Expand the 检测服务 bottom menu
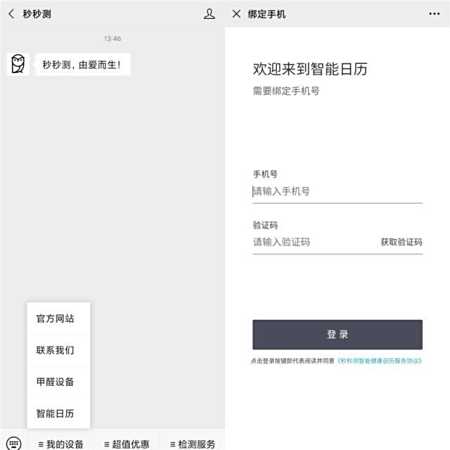The image size is (450, 450). 193,444
